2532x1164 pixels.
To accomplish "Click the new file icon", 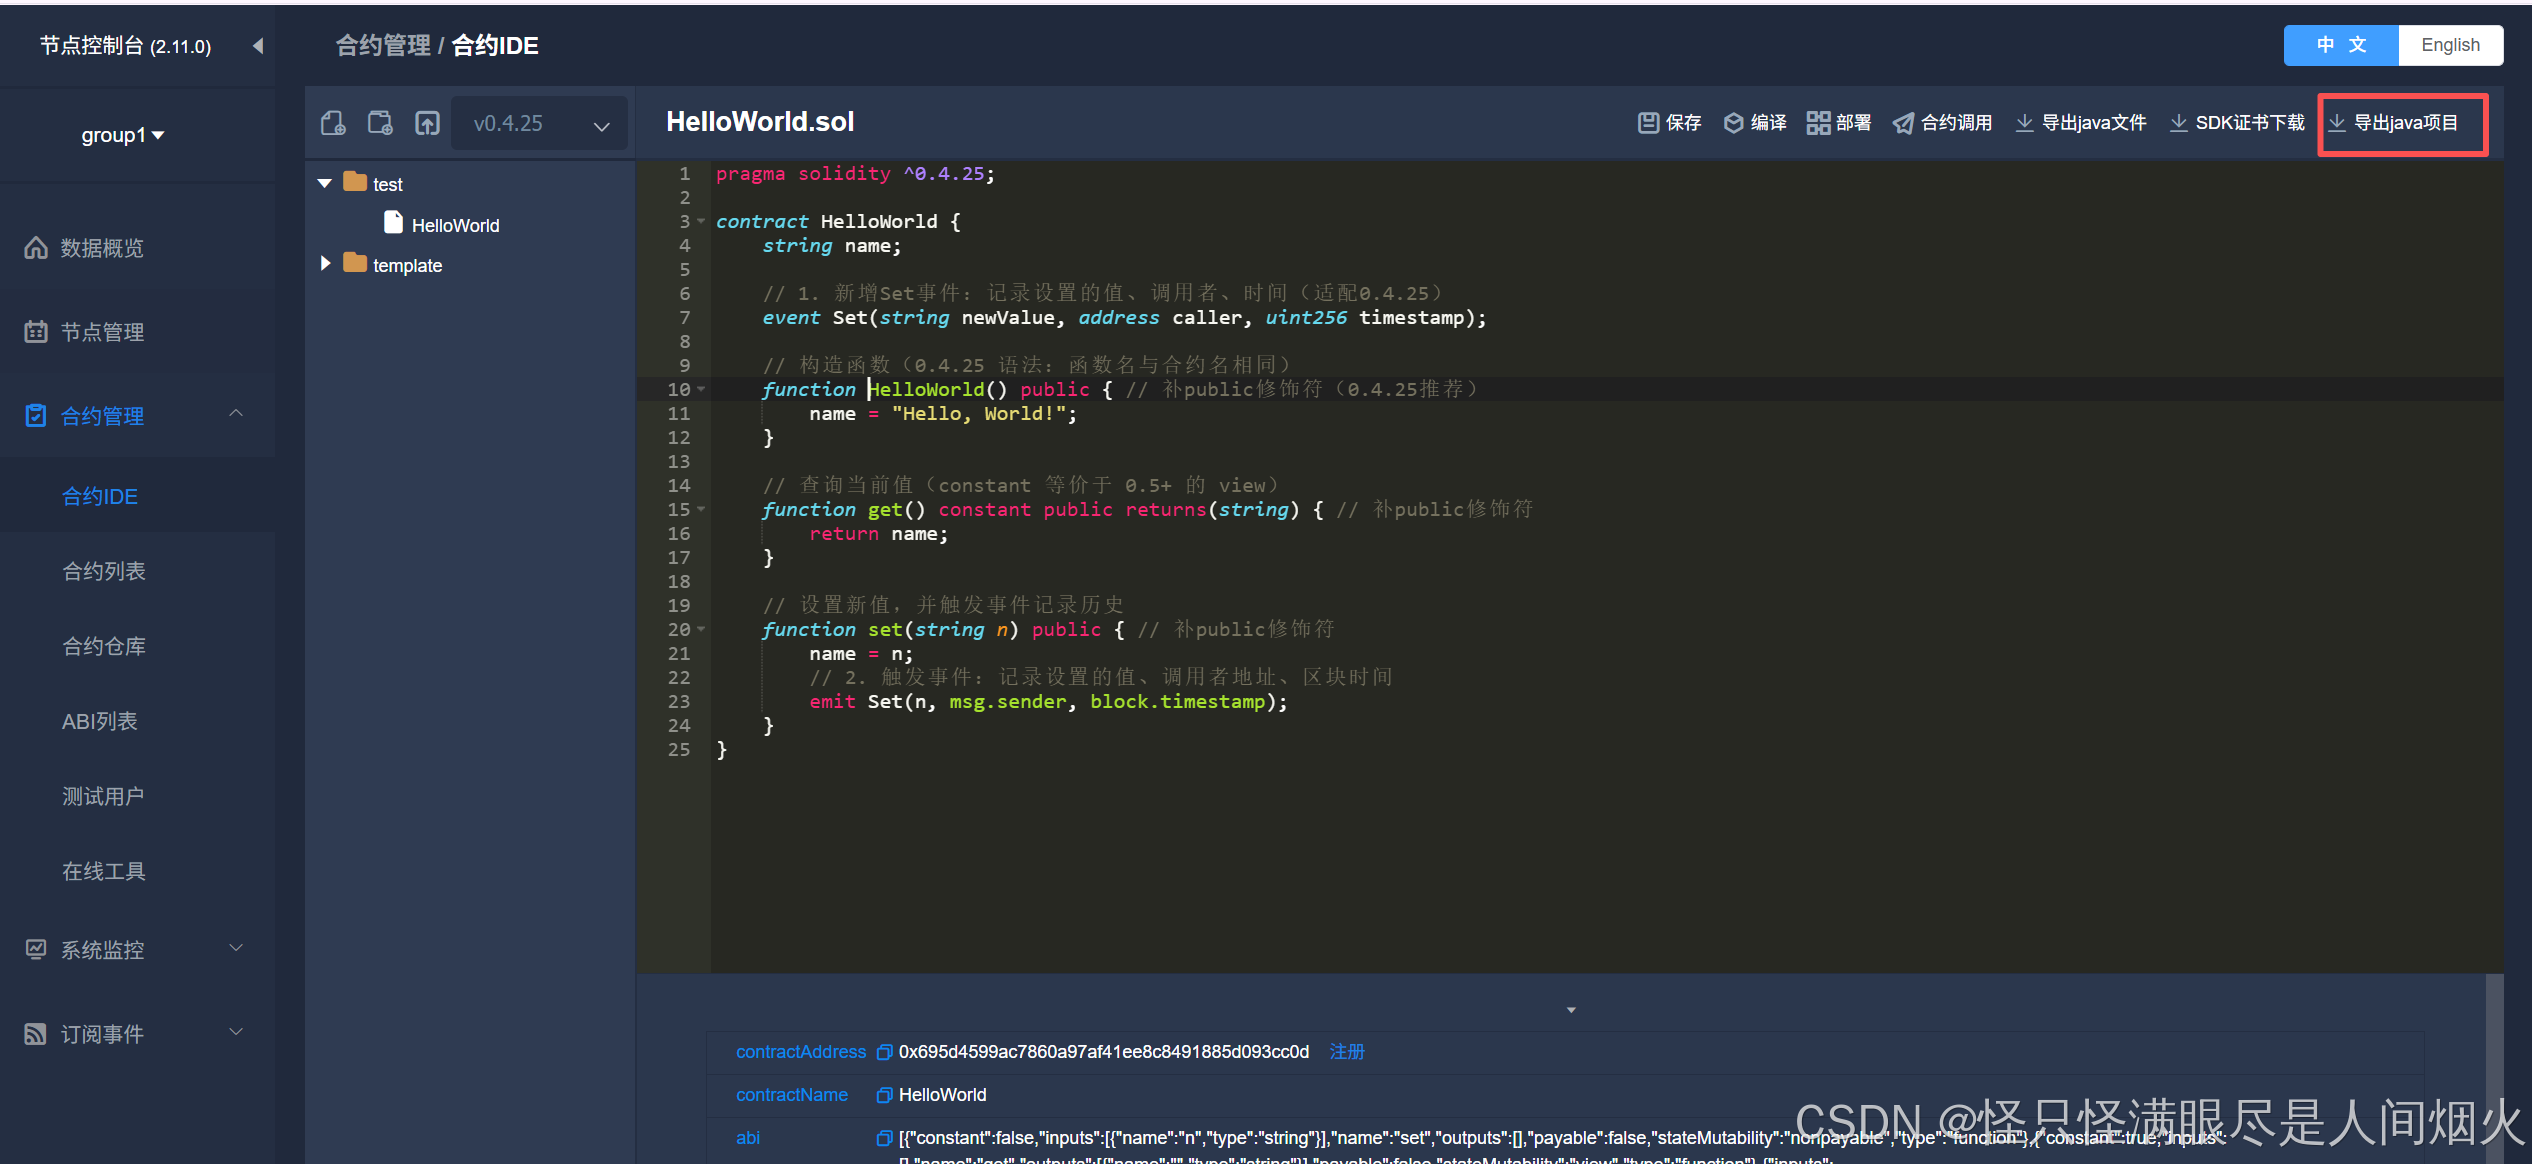I will pyautogui.click(x=333, y=123).
